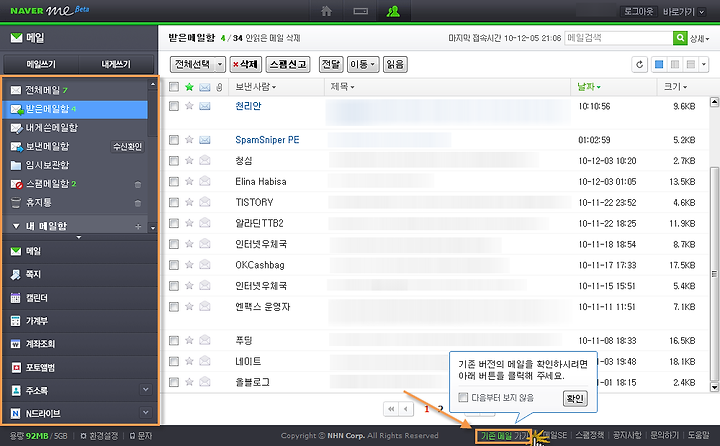Open 가계부 in the sidebar
This screenshot has width=720, height=446.
pyautogui.click(x=80, y=321)
